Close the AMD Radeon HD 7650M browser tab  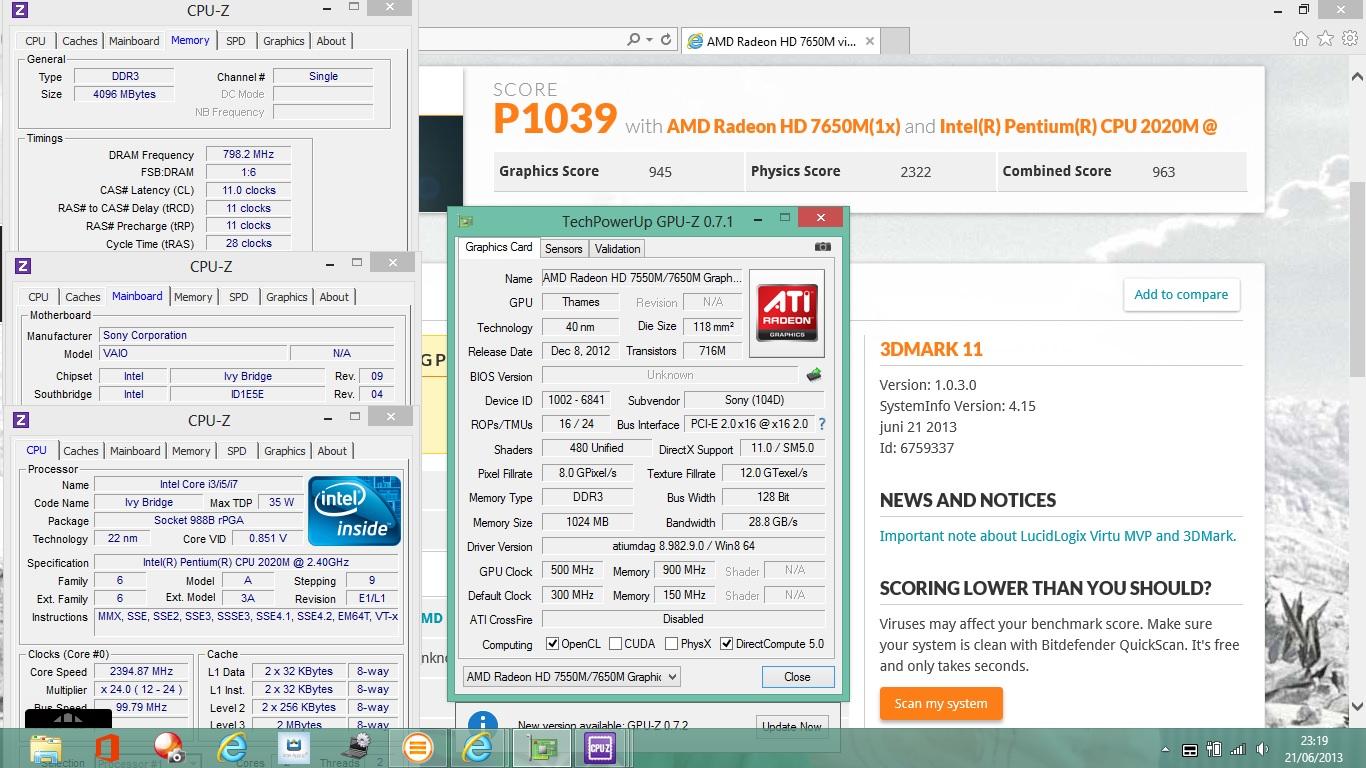point(869,41)
